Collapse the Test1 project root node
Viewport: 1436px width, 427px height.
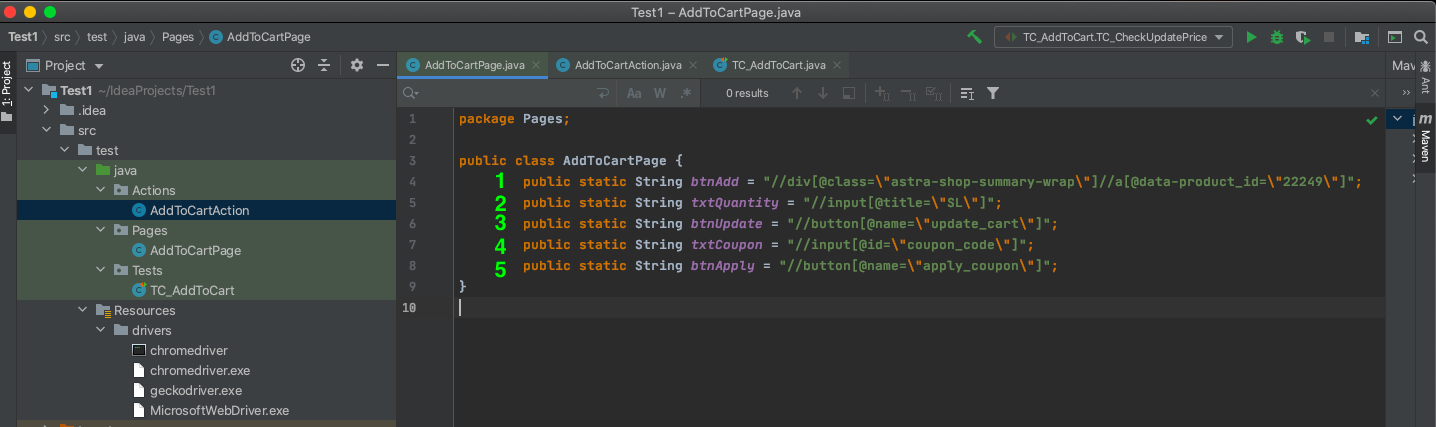pyautogui.click(x=29, y=90)
